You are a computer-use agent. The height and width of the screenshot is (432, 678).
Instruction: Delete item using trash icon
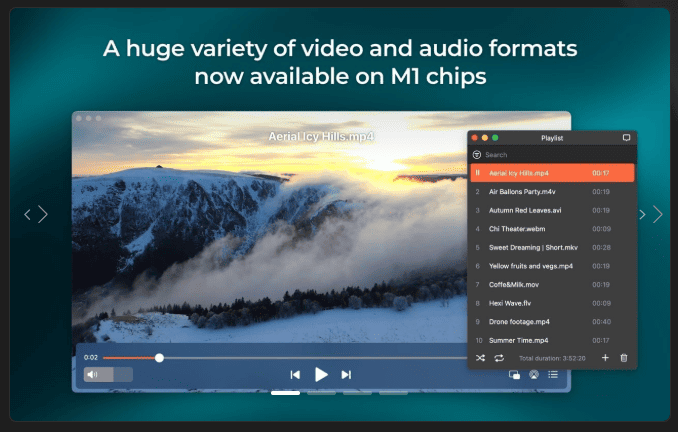tap(624, 358)
